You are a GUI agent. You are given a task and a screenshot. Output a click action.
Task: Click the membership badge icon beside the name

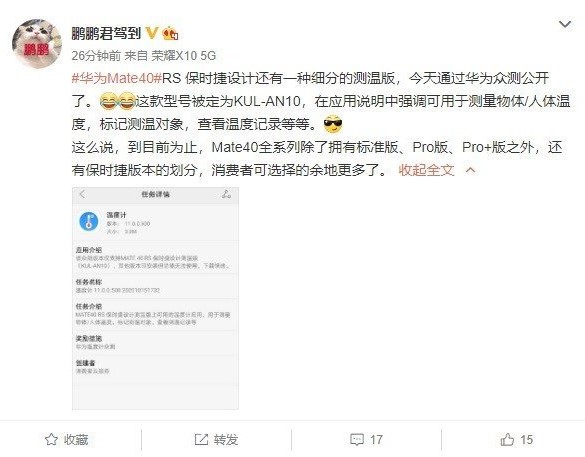(170, 34)
